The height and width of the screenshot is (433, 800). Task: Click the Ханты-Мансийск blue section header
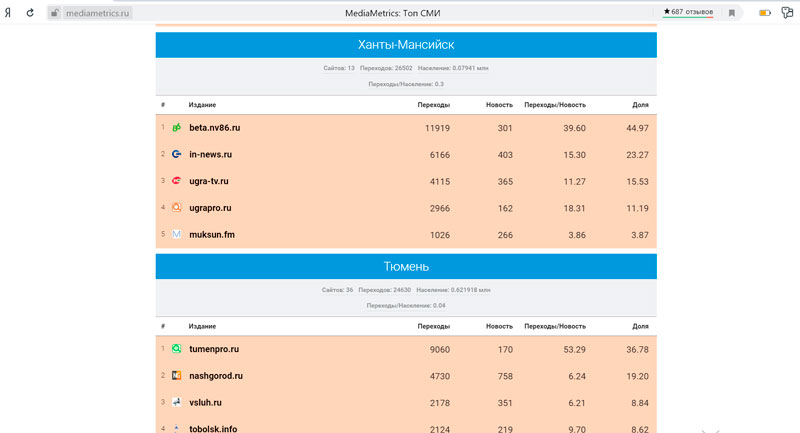point(406,45)
